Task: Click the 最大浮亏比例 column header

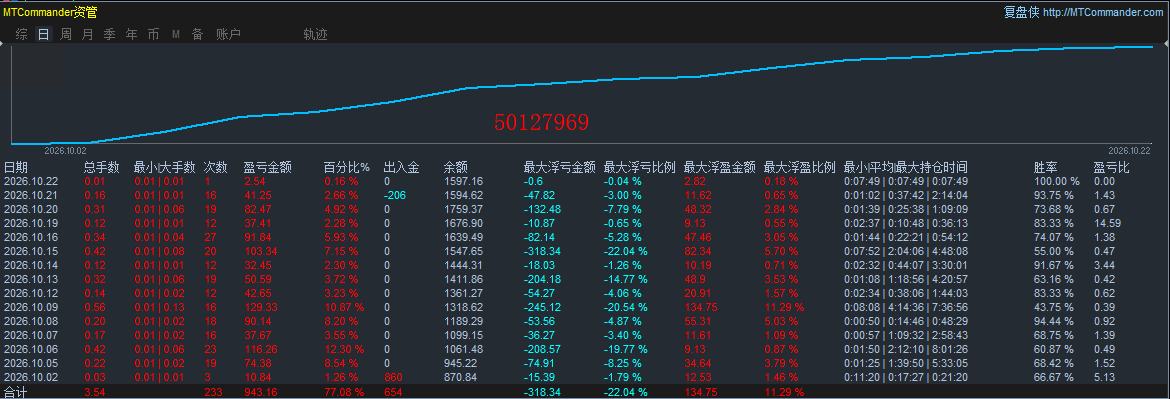Action: tap(639, 167)
